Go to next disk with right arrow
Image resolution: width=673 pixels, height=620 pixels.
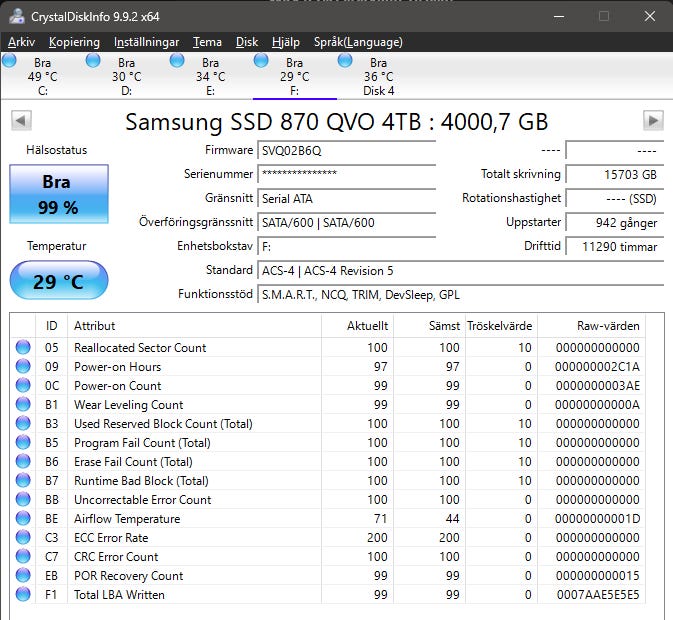(x=653, y=121)
